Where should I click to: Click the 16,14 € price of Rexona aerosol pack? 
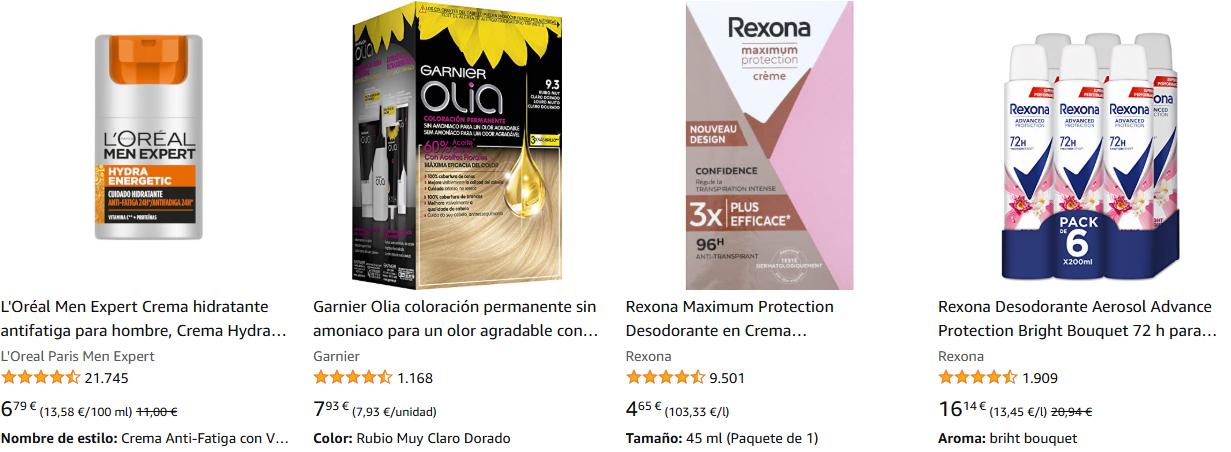[962, 409]
